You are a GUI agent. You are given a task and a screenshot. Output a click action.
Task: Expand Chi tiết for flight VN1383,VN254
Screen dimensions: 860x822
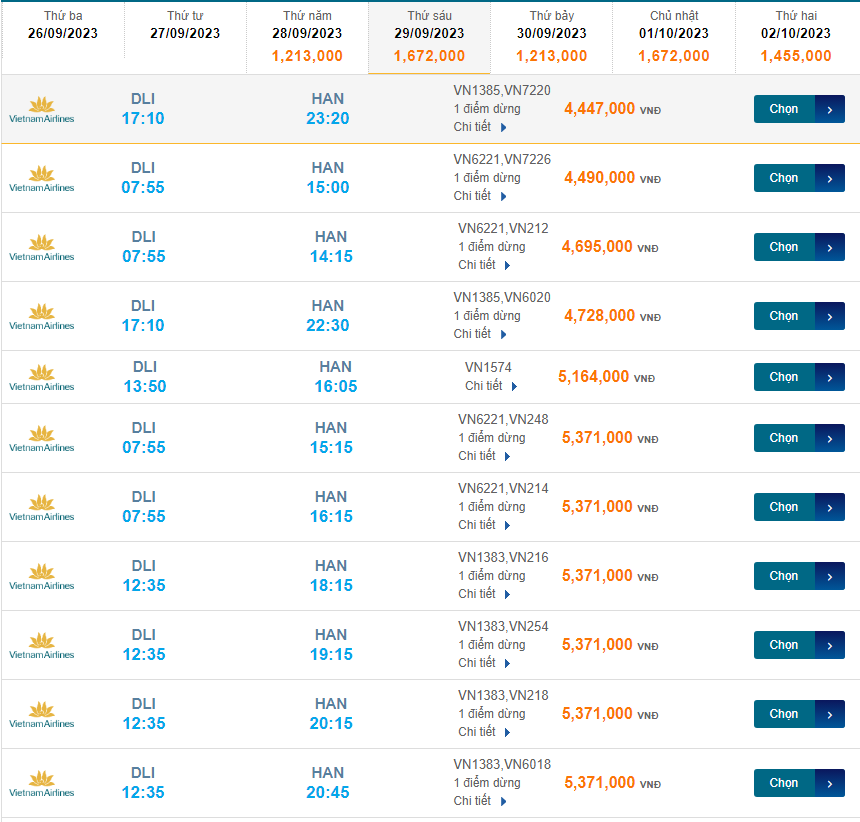click(x=484, y=663)
